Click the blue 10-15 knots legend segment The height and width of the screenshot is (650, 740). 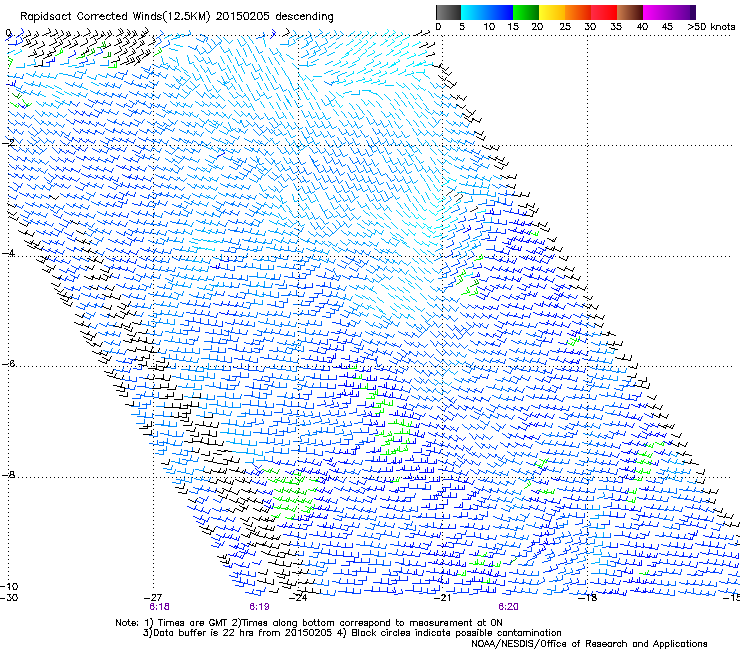click(x=500, y=12)
